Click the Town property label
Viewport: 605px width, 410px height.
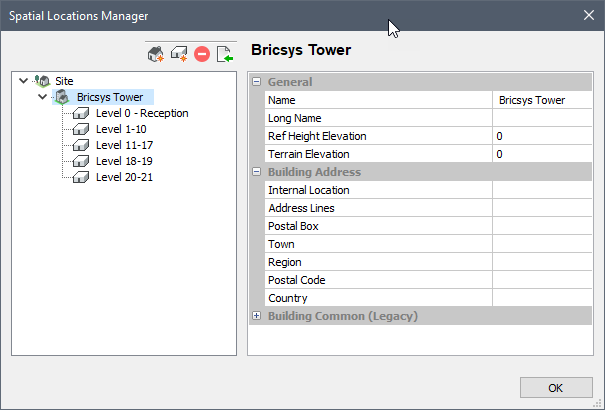(281, 244)
